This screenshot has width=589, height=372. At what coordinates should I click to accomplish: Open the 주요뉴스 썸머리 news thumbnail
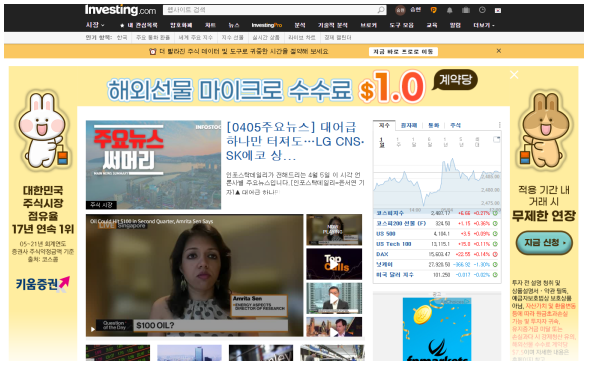click(153, 165)
